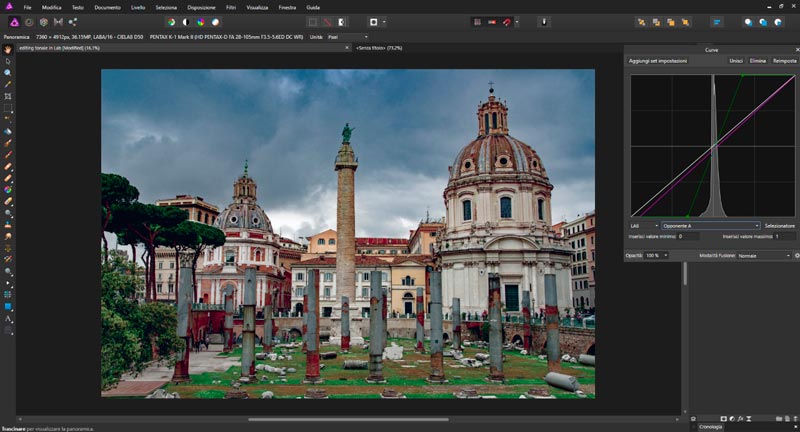The image size is (800, 432).
Task: Select the Zoom tool in the tools panel
Action: click(x=8, y=73)
